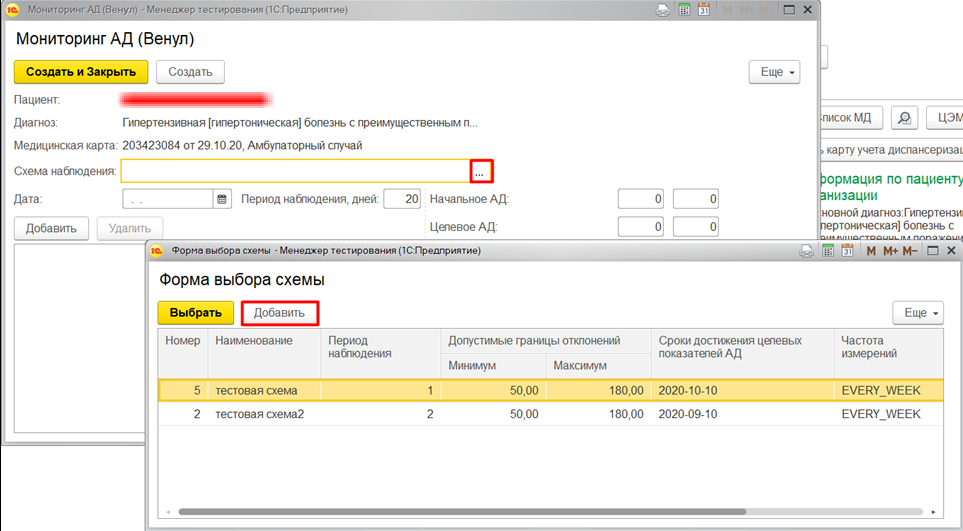
Task: Click Добавить in the scheme selection form
Action: pyautogui.click(x=279, y=313)
